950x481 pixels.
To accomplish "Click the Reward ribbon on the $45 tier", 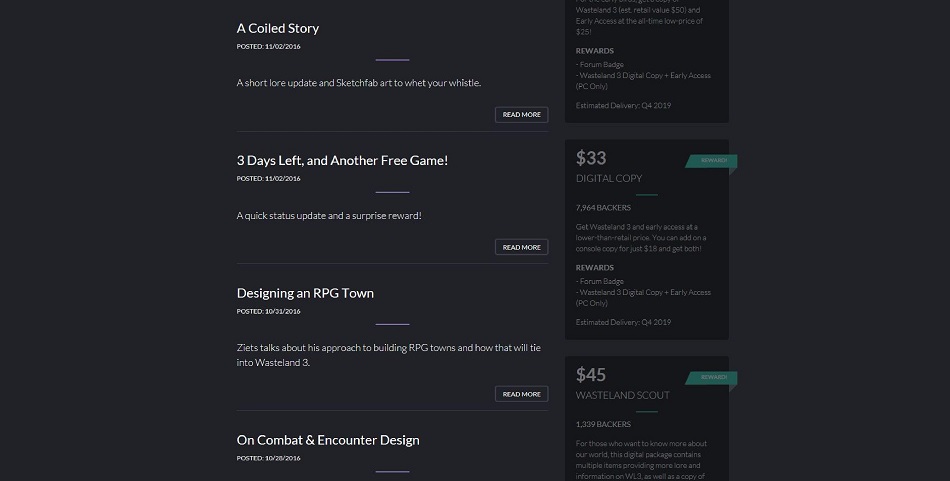I will pyautogui.click(x=713, y=378).
